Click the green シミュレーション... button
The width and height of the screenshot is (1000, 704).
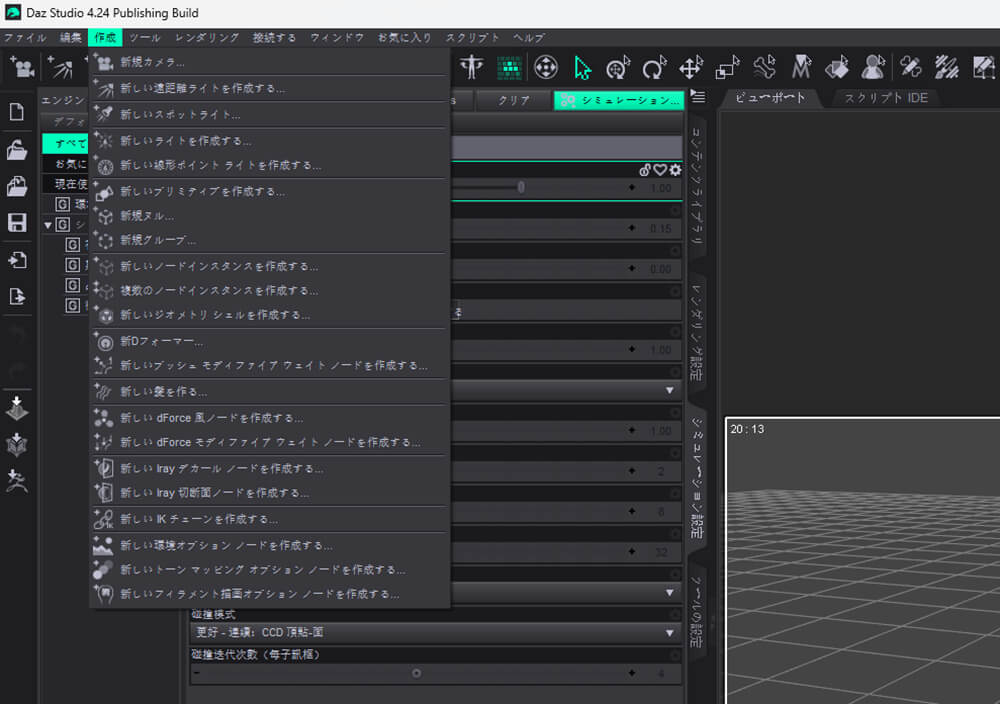(x=619, y=100)
